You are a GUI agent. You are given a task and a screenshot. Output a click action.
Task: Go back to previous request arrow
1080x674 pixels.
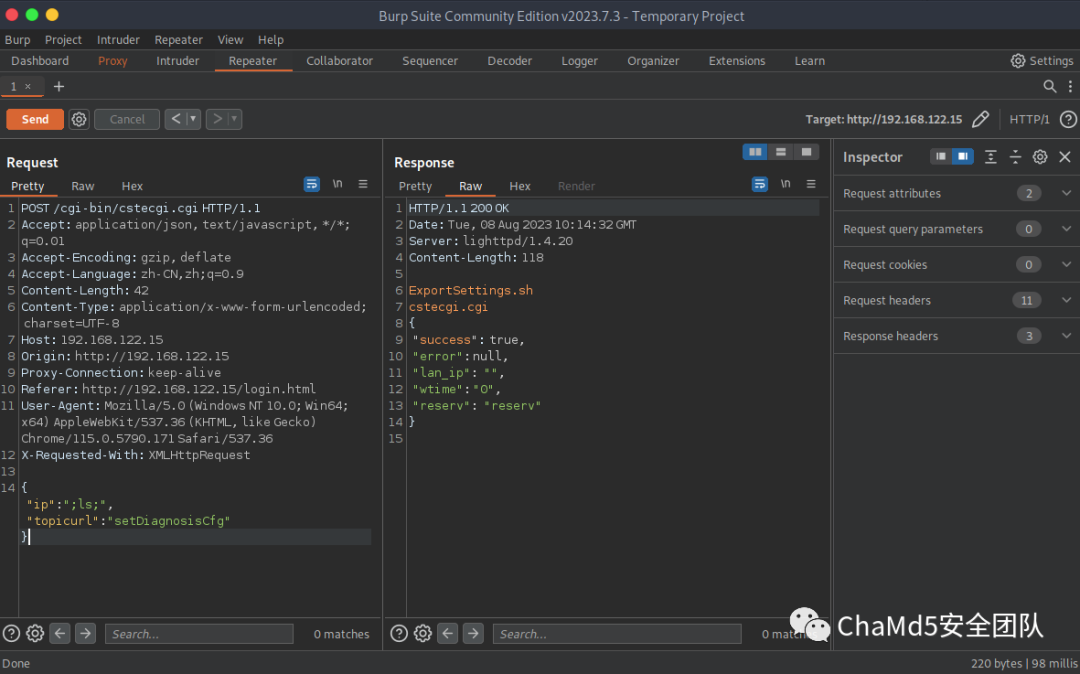(x=176, y=119)
